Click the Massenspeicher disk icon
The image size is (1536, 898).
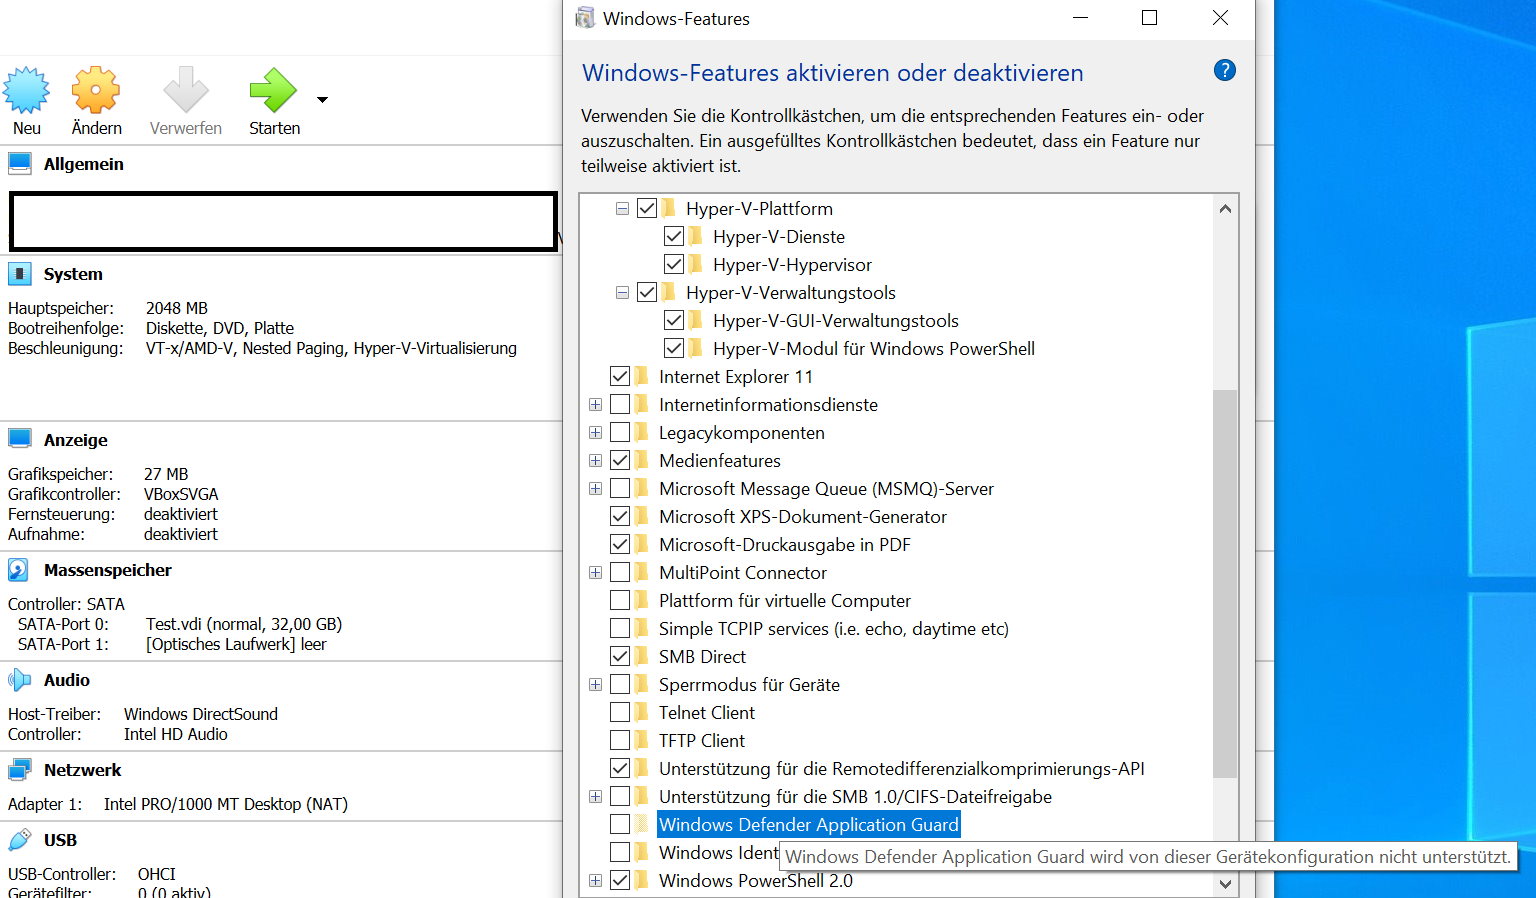click(x=20, y=570)
